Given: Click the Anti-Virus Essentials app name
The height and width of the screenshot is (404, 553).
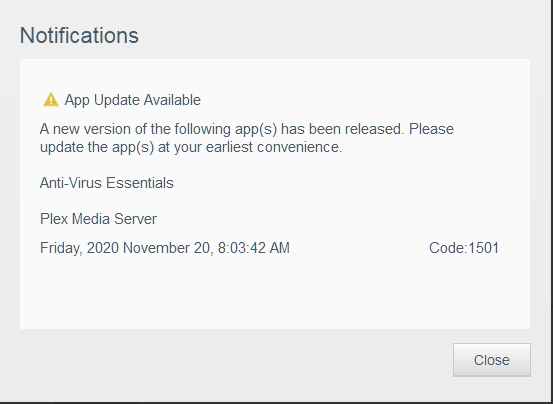Looking at the screenshot, I should click(107, 183).
